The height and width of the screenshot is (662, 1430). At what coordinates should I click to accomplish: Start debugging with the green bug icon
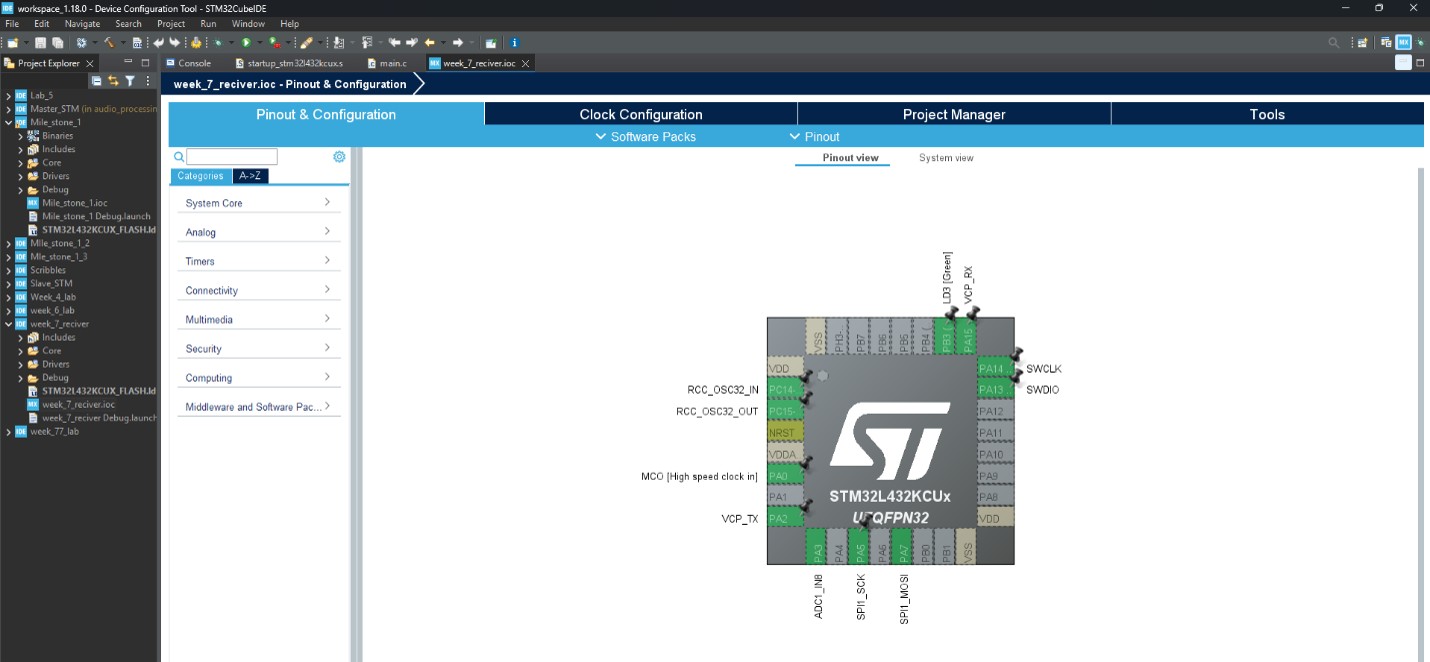218,43
